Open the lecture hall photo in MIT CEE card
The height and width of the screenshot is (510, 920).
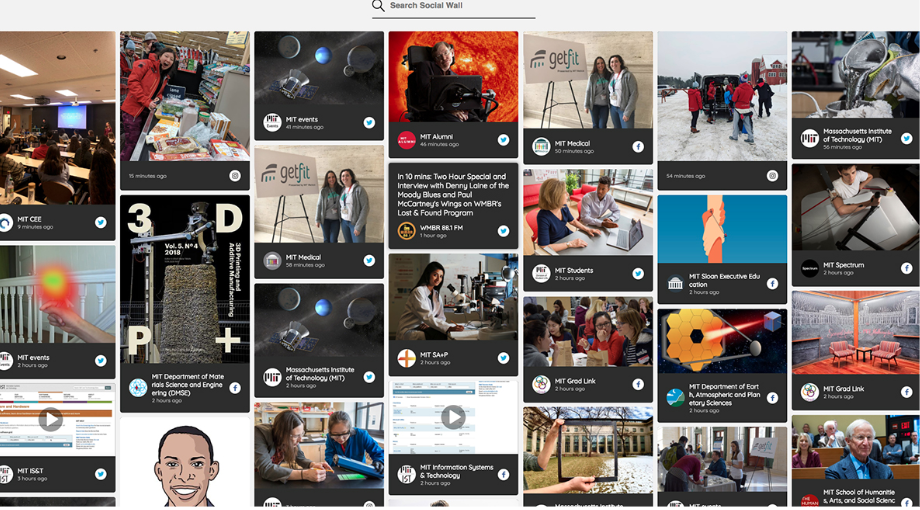click(x=58, y=118)
